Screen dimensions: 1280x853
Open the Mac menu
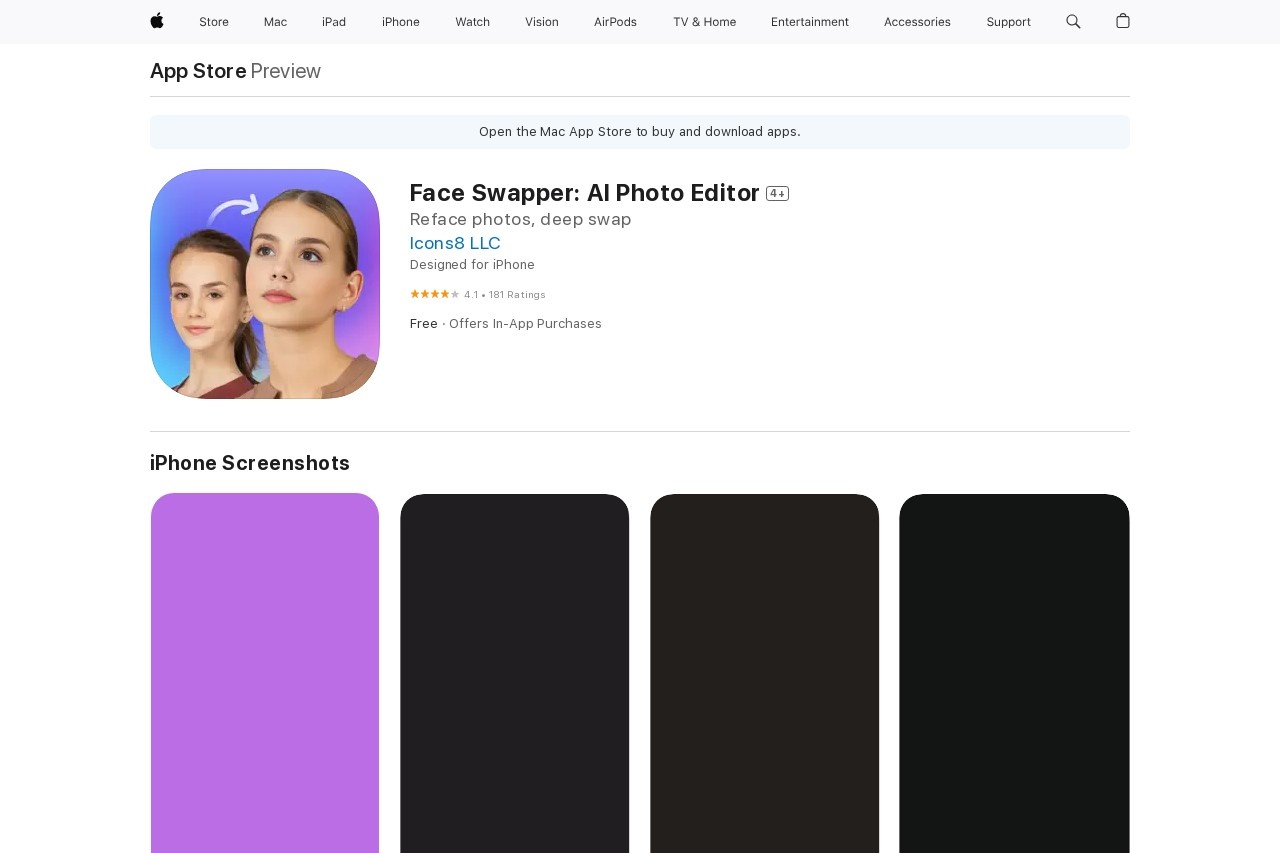pos(275,22)
